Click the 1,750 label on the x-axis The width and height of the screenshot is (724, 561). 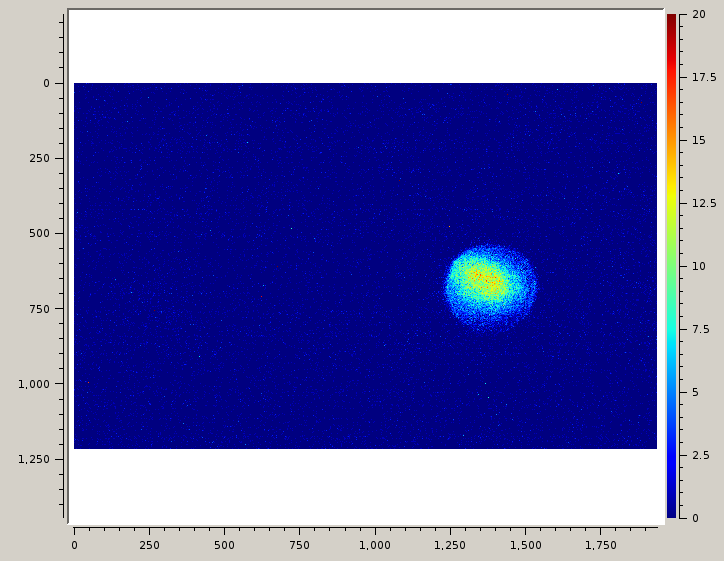[x=600, y=545]
